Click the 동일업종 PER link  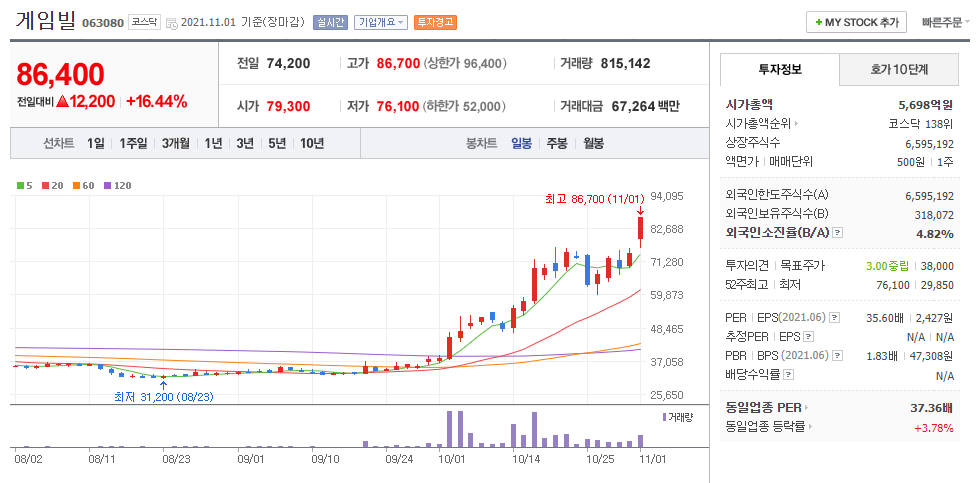coord(763,408)
